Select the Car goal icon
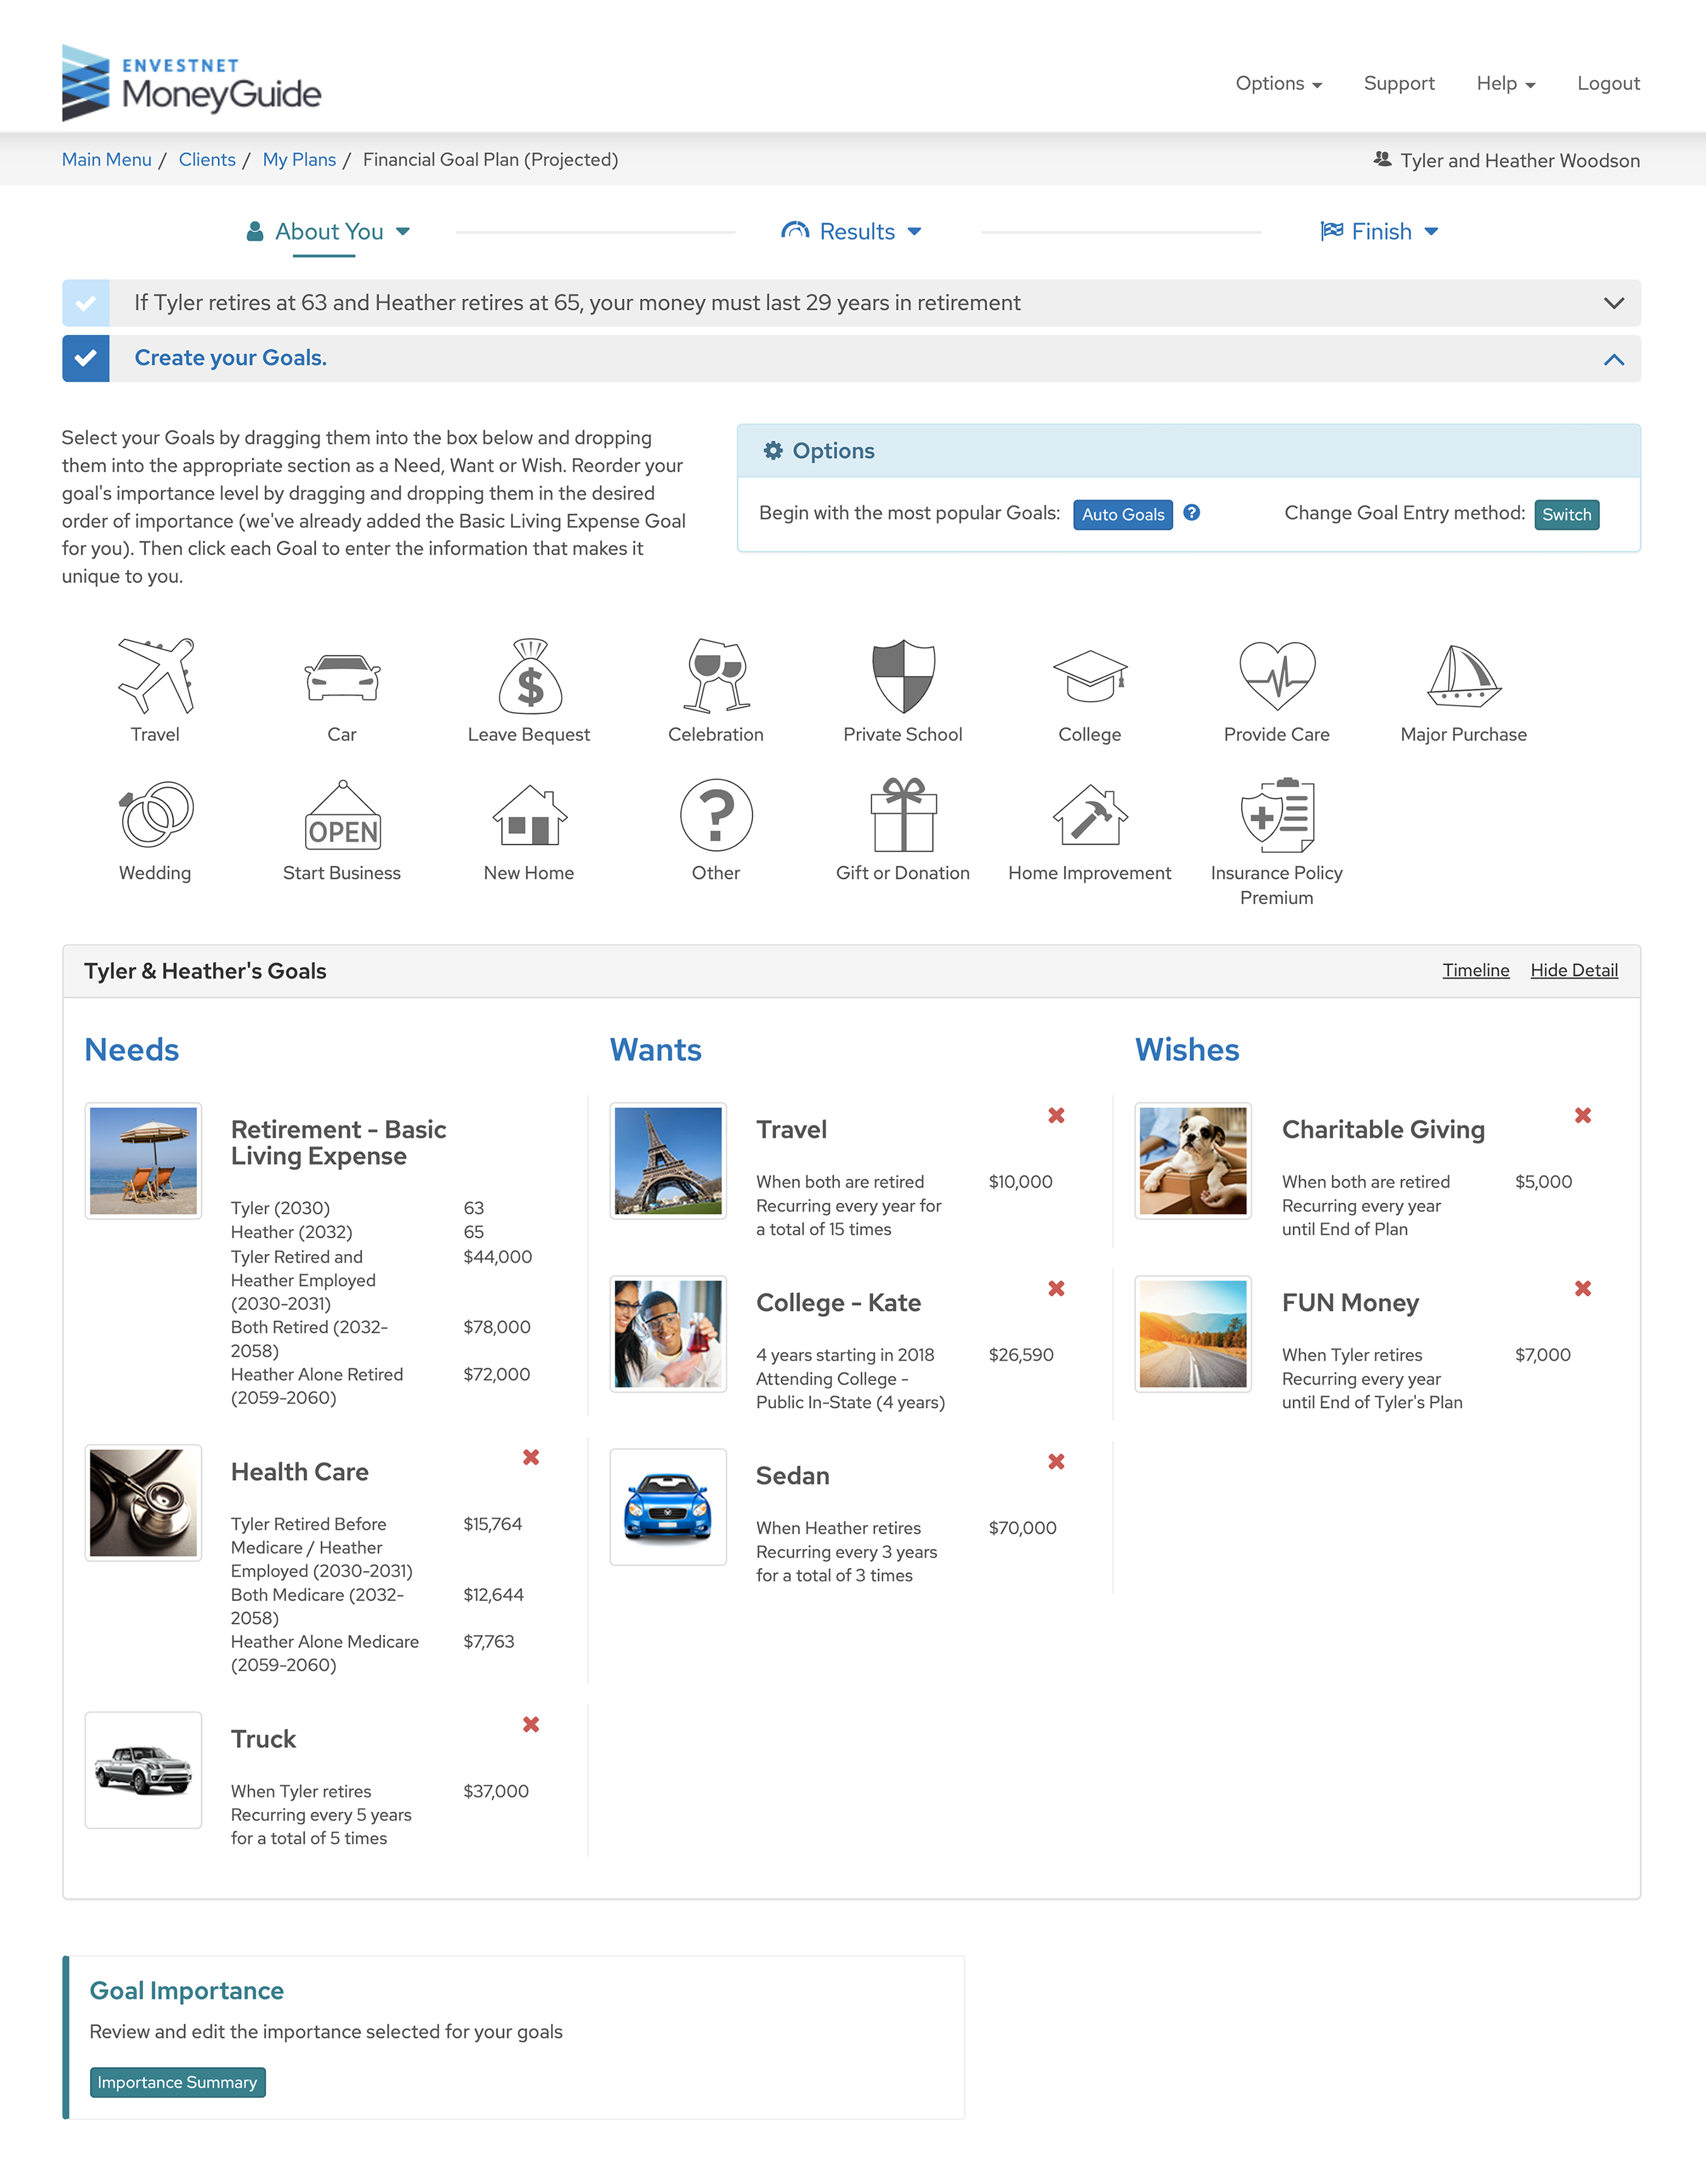The height and width of the screenshot is (2184, 1706). tap(342, 677)
